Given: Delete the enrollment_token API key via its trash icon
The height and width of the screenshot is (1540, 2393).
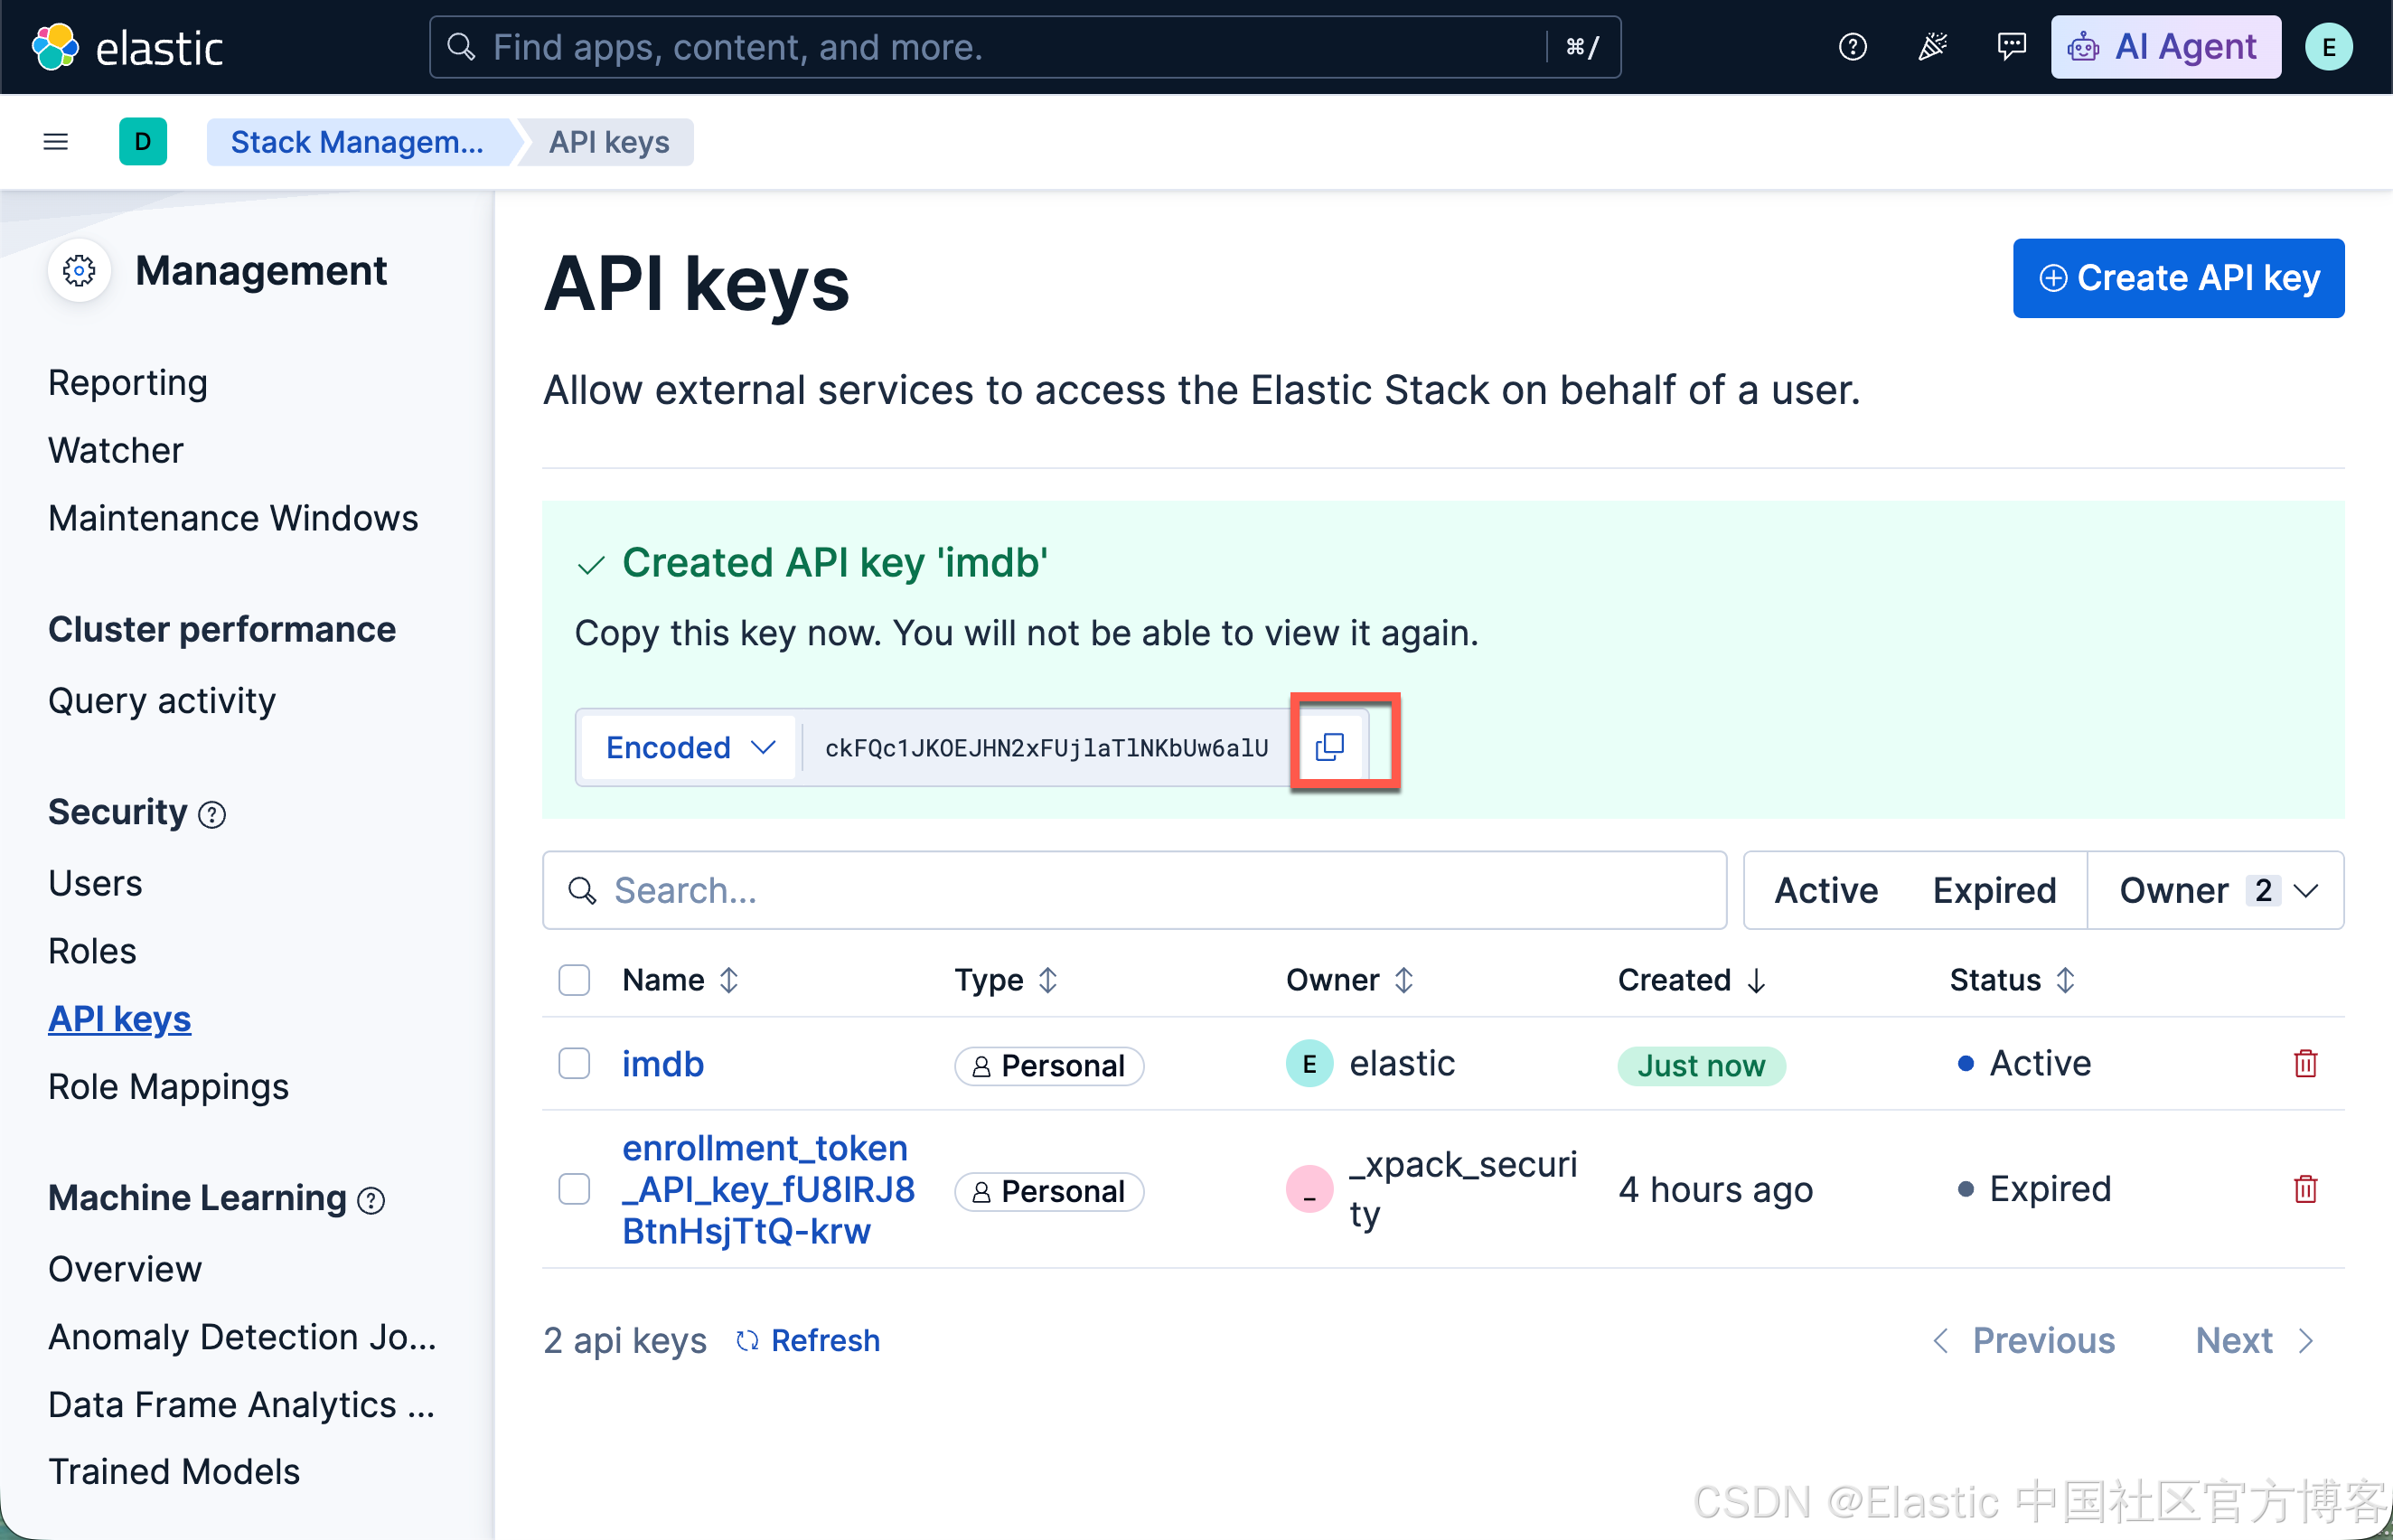Looking at the screenshot, I should (2305, 1189).
